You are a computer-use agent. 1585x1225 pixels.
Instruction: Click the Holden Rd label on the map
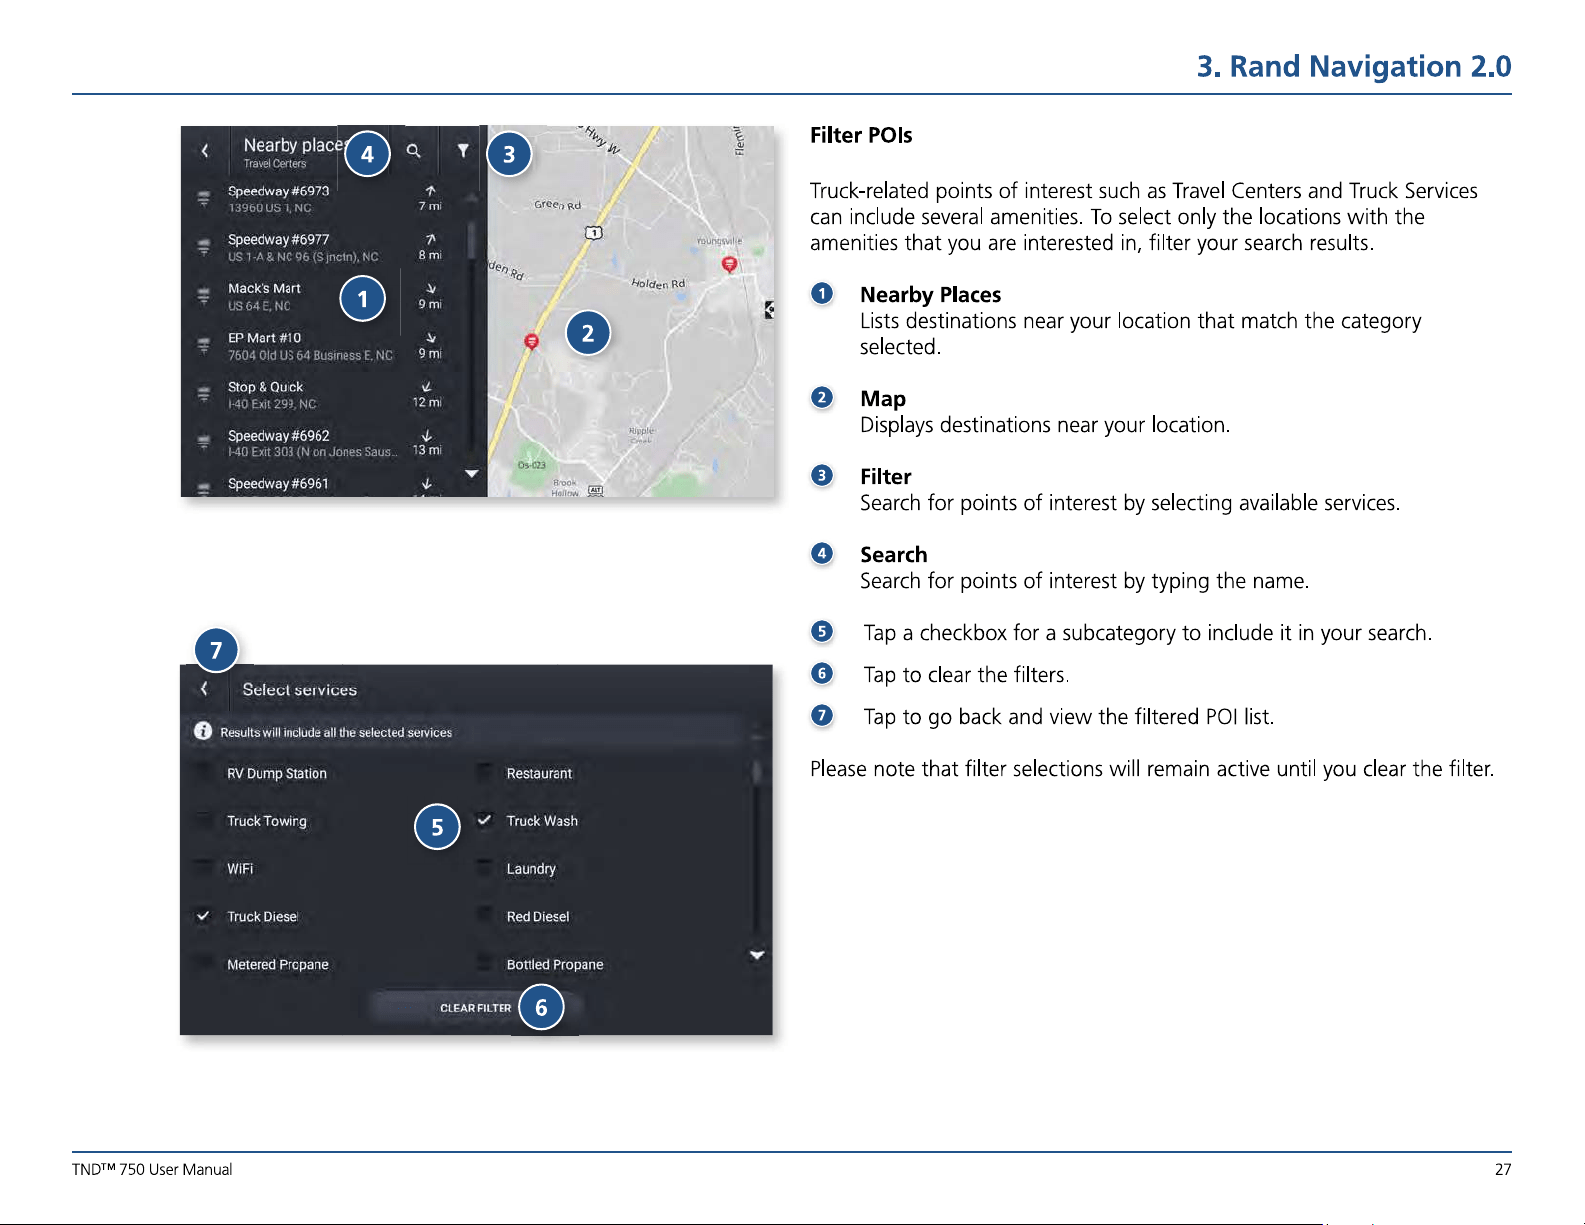point(658,284)
